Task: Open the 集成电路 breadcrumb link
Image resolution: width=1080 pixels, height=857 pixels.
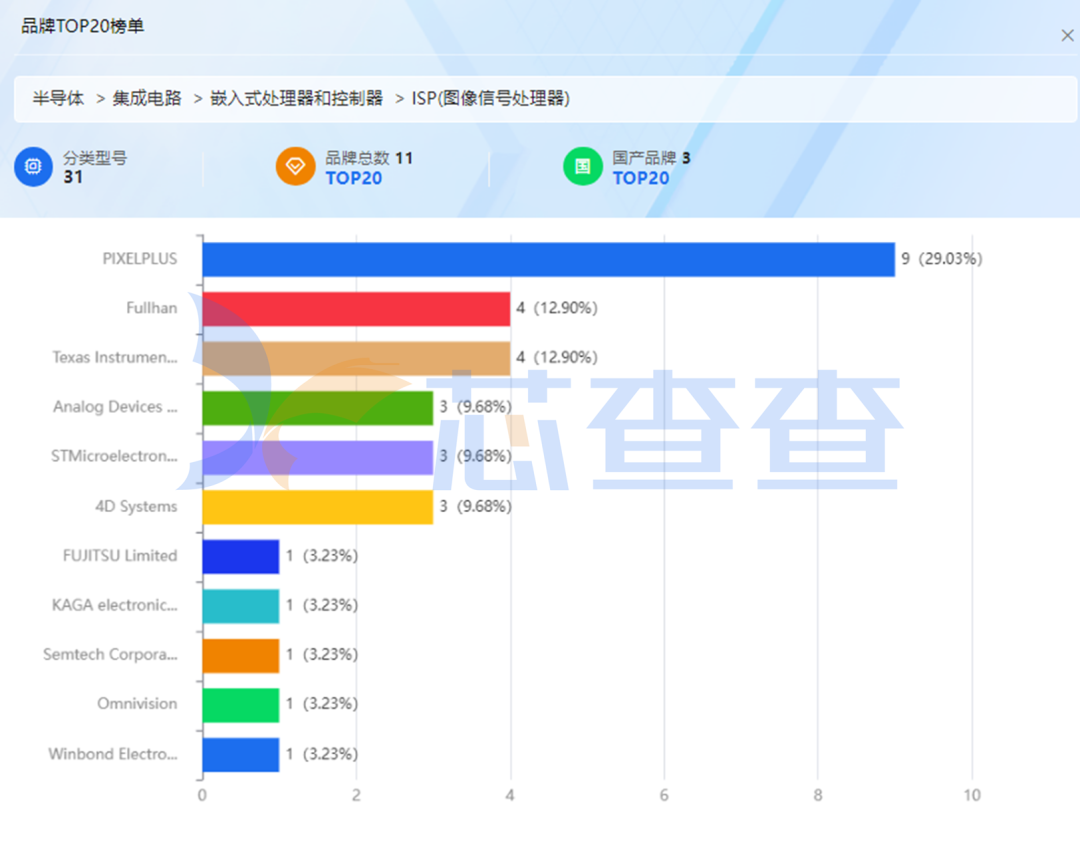Action: (x=147, y=98)
